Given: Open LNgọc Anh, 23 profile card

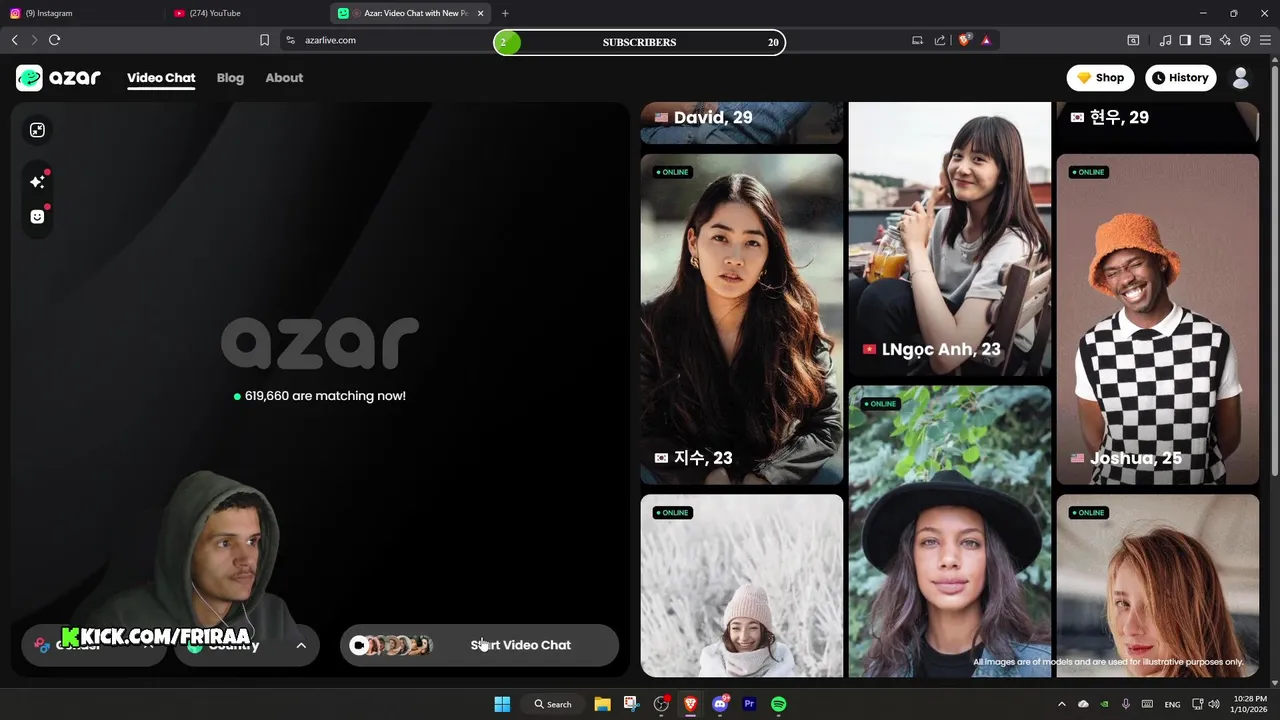Looking at the screenshot, I should (950, 239).
